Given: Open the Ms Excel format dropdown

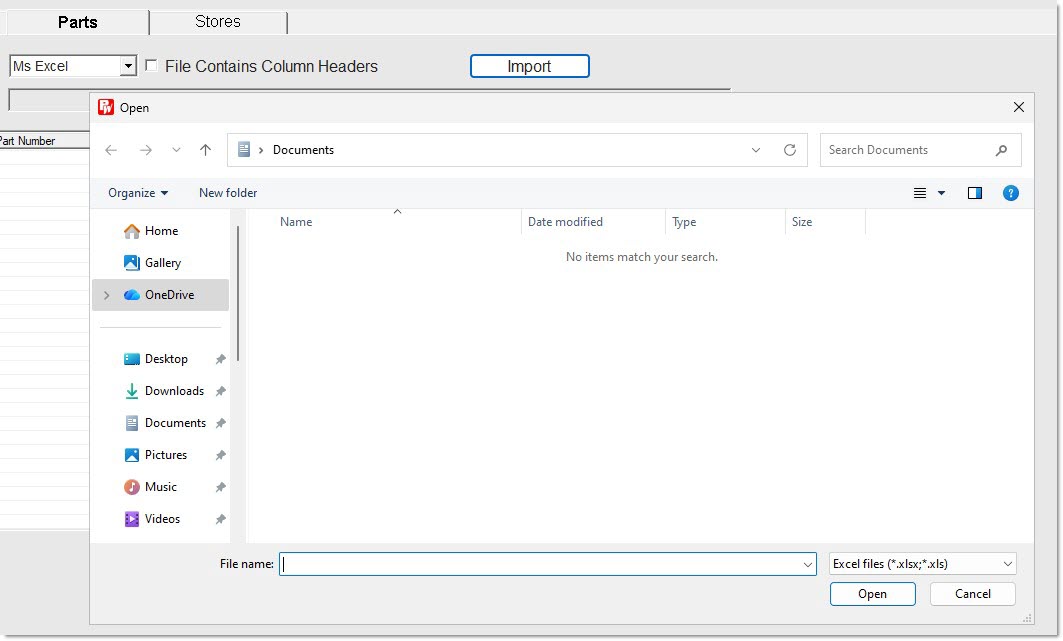Looking at the screenshot, I should (x=128, y=67).
